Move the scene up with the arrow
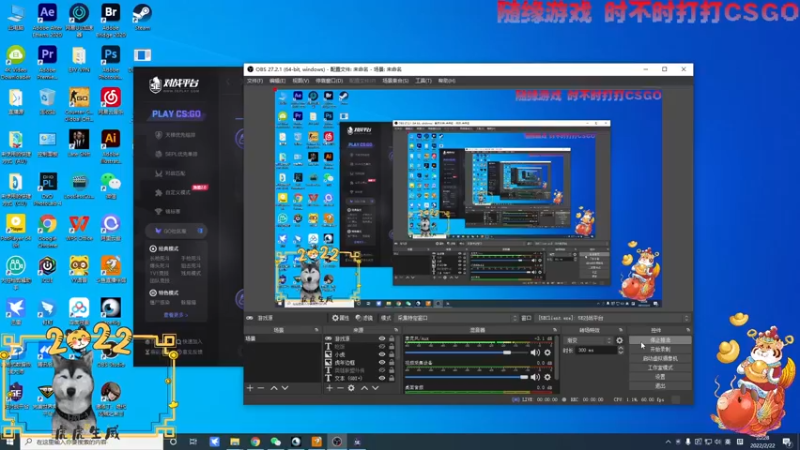The height and width of the screenshot is (450, 800). tap(274, 388)
